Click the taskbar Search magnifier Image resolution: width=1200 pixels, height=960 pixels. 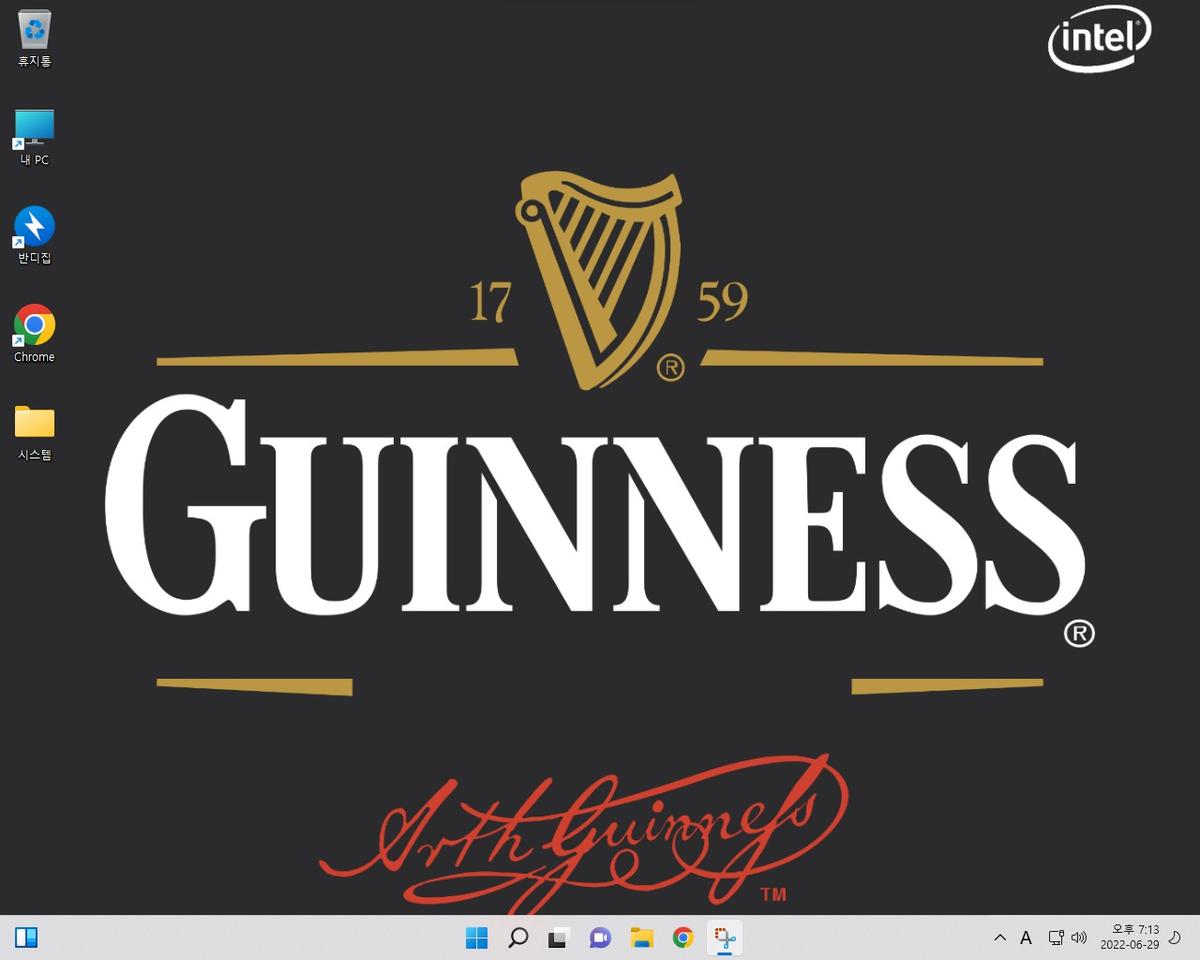[518, 938]
